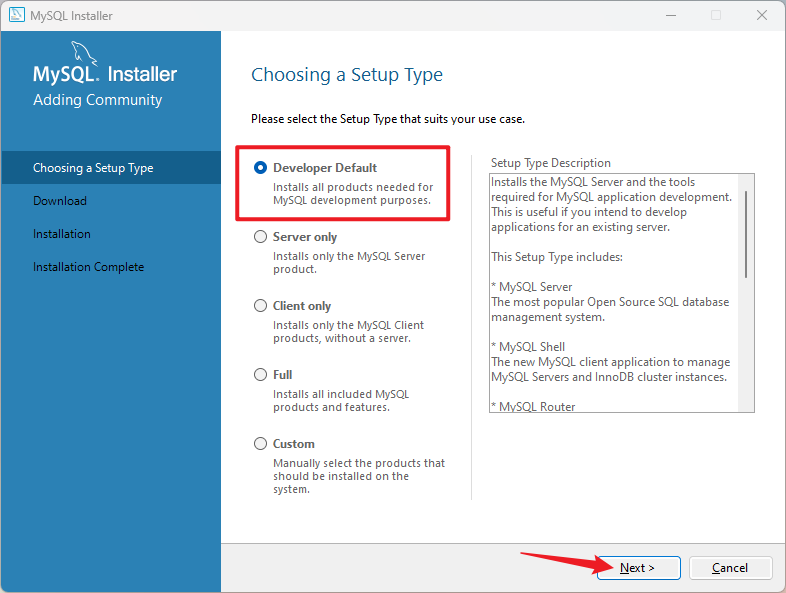Click the Adding Community subtitle text

tap(97, 100)
